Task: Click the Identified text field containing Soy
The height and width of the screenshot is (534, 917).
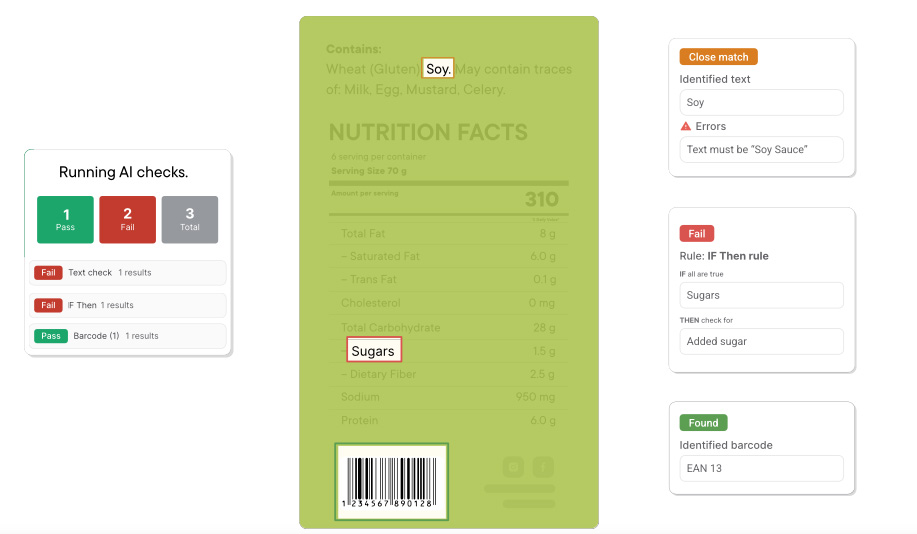Action: point(761,102)
